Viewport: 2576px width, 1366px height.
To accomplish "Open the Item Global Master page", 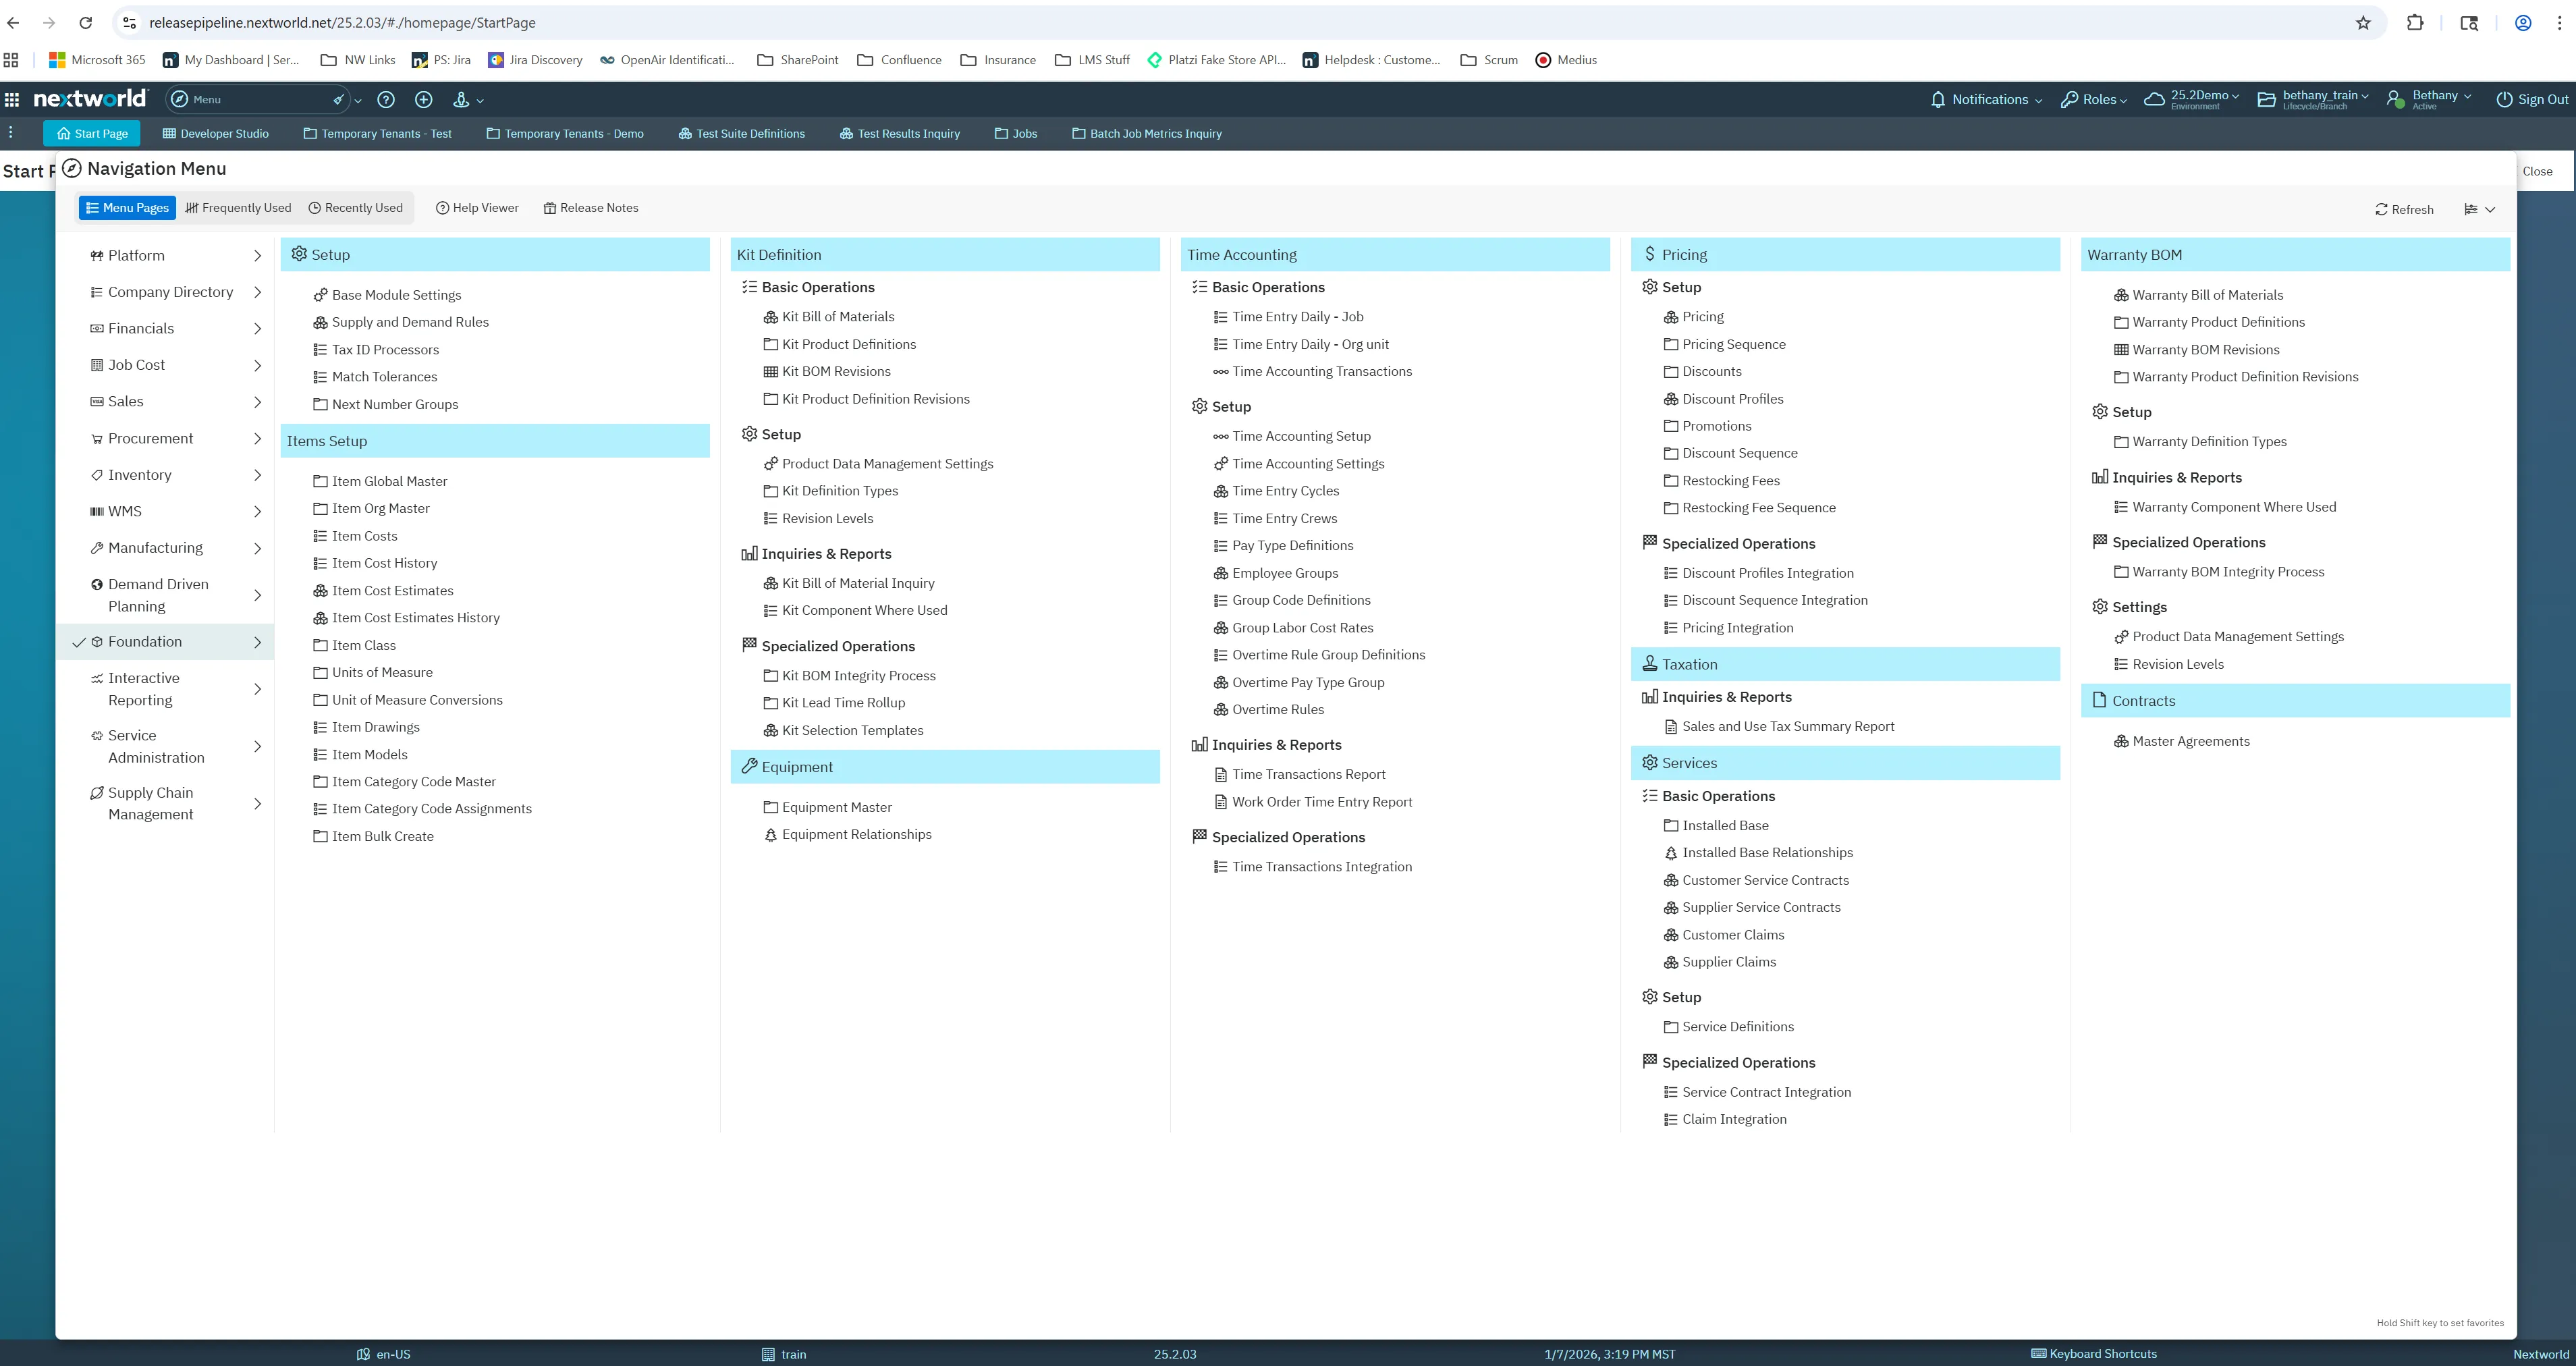I will click(x=390, y=480).
